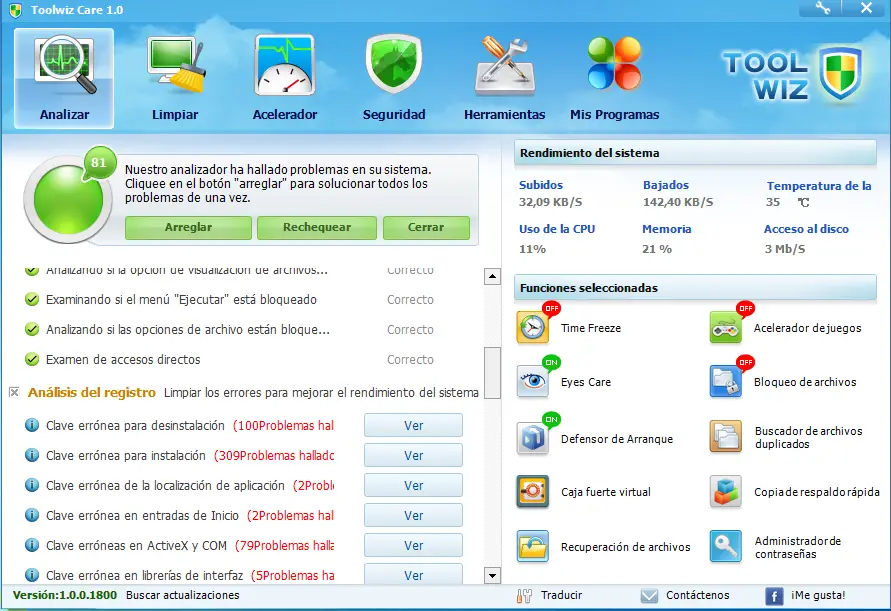This screenshot has height=611, width=891.
Task: Toggle the ON badge on Eyes Care
Action: point(551,362)
